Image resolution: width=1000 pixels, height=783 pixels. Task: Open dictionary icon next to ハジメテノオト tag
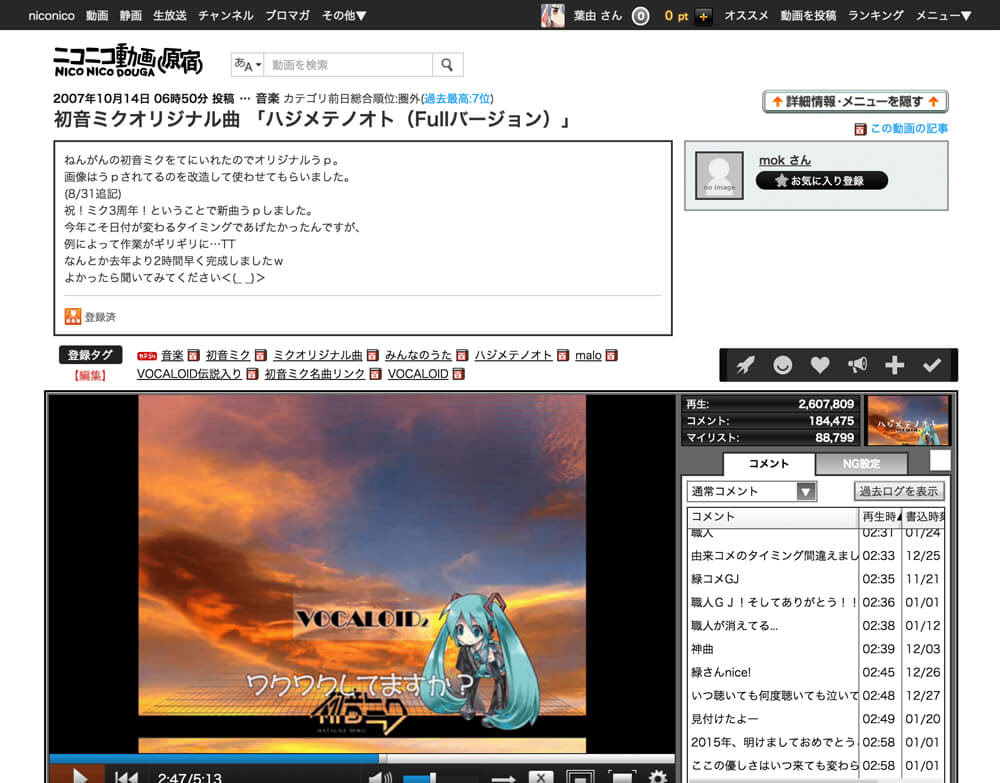(x=562, y=355)
